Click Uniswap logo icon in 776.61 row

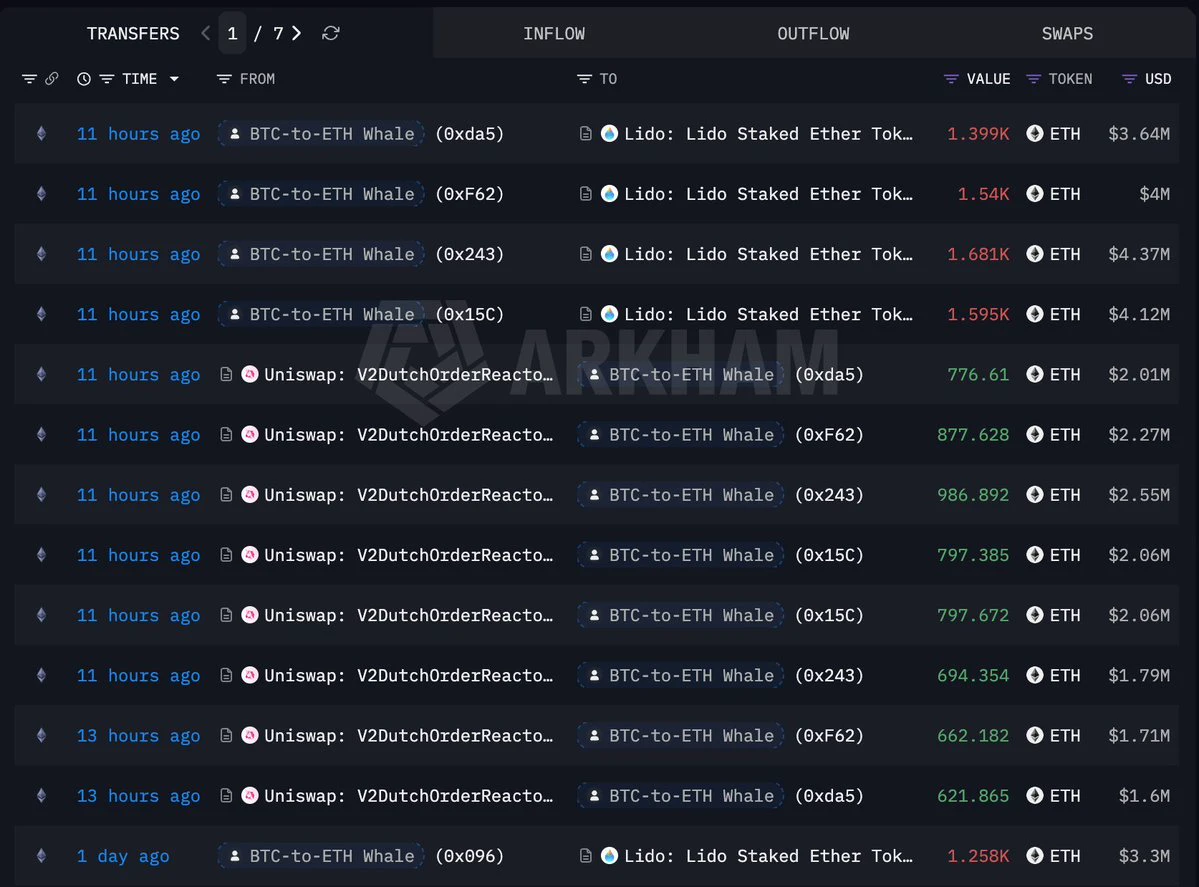250,375
